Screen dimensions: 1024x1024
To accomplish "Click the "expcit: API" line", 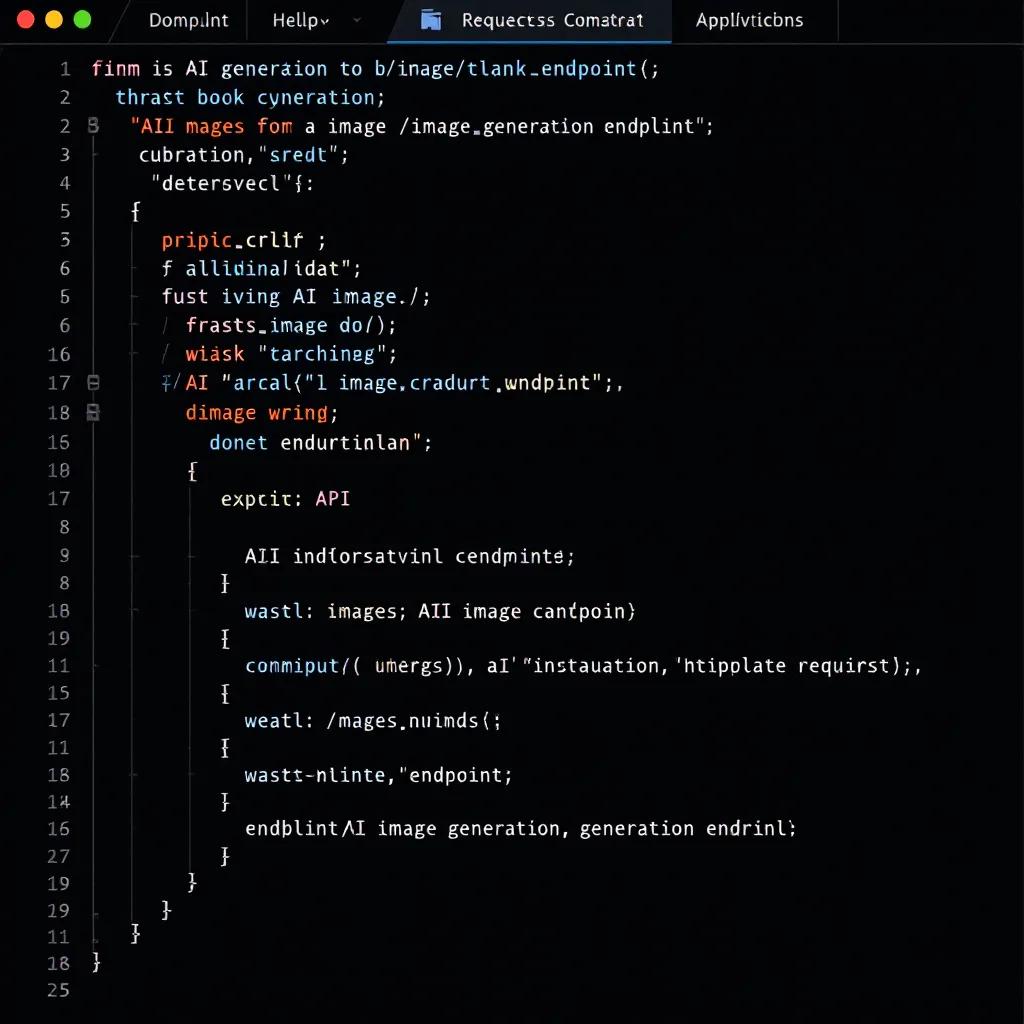I will (x=285, y=499).
